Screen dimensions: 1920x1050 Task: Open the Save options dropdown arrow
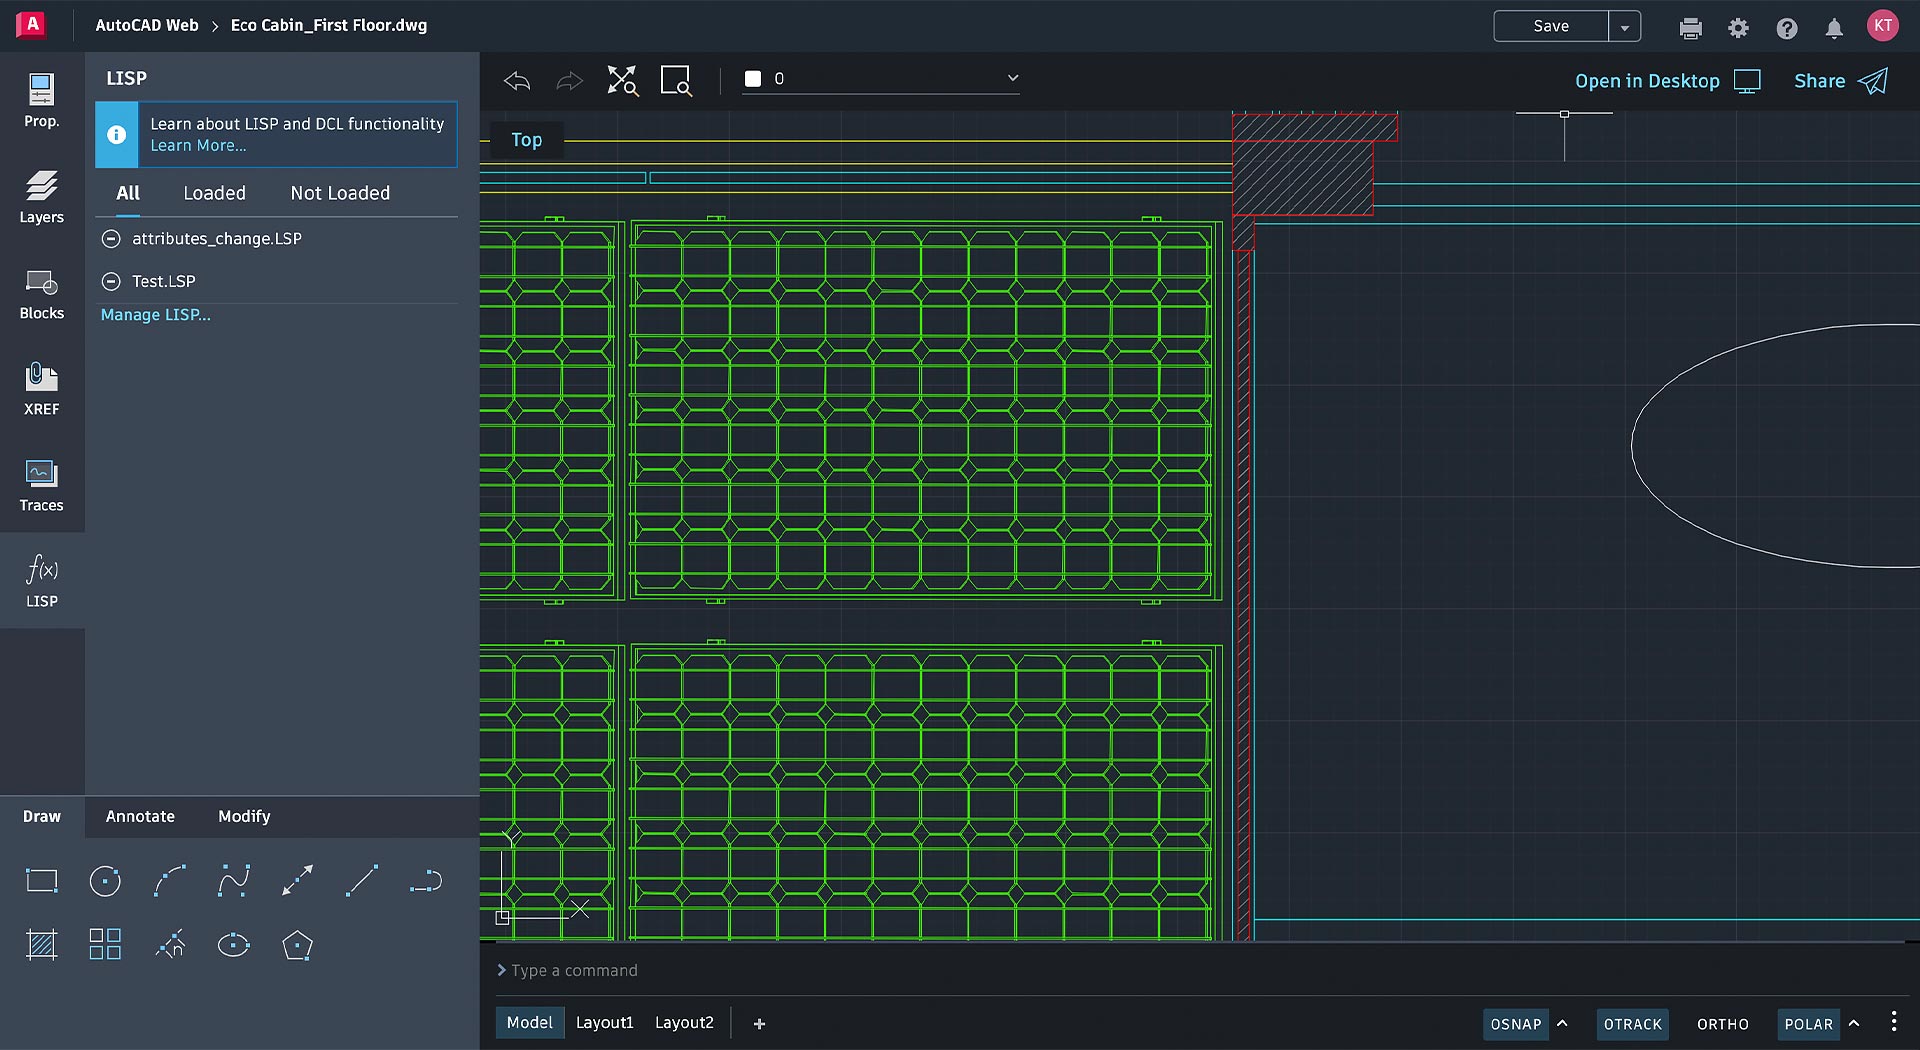pos(1625,27)
